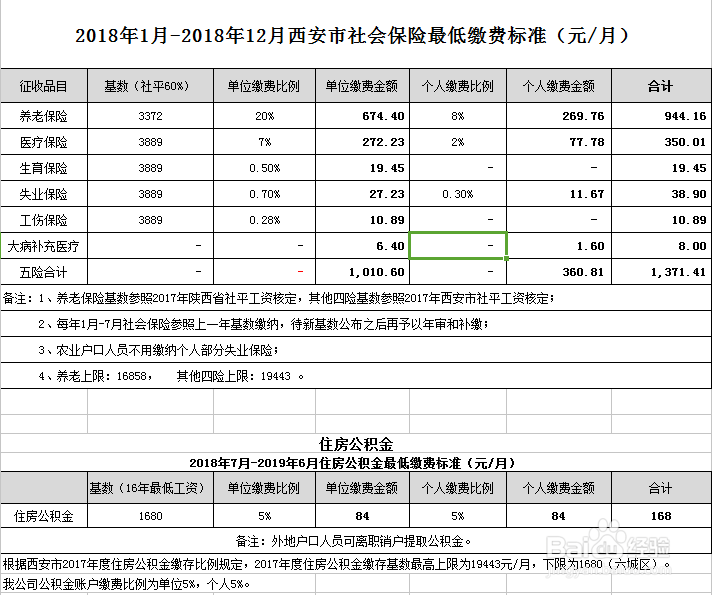712x595 pixels.
Task: Select the 征收品目 header cell
Action: click(44, 86)
